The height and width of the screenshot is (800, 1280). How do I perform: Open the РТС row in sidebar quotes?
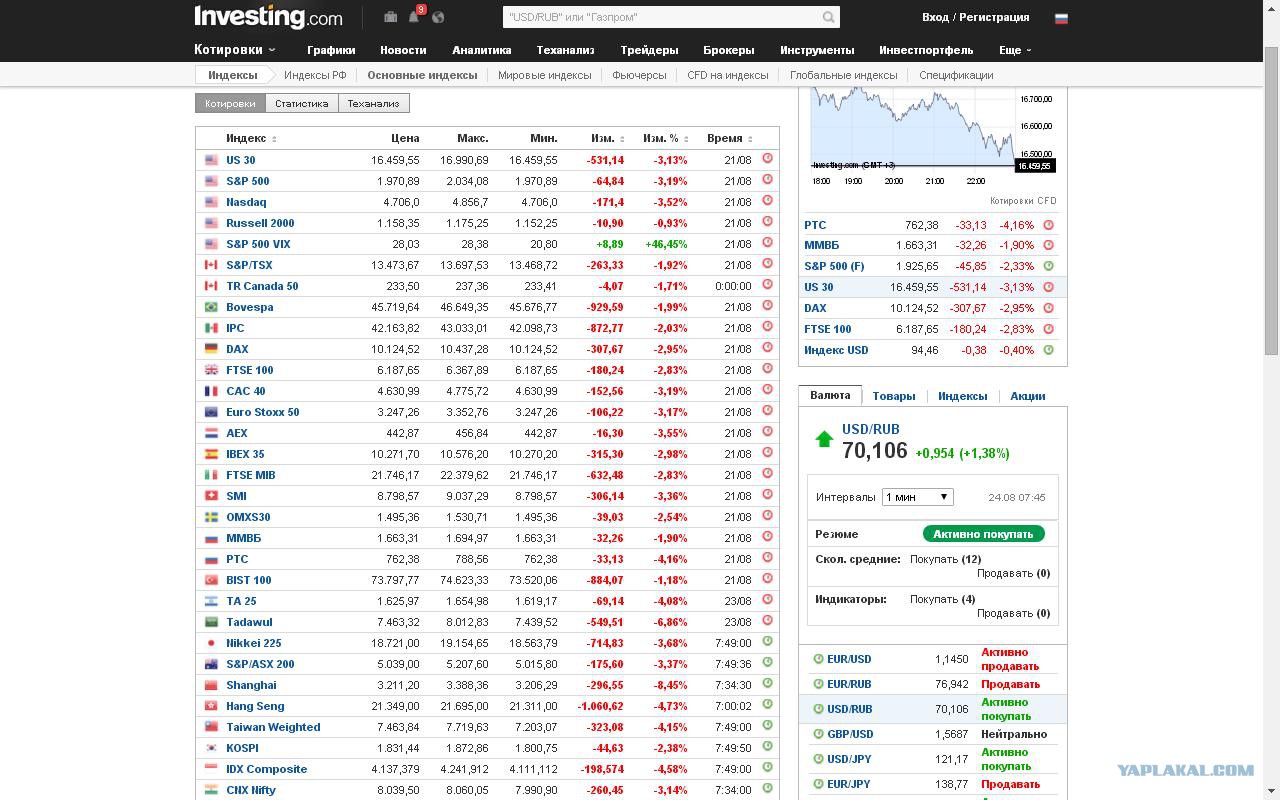point(932,225)
